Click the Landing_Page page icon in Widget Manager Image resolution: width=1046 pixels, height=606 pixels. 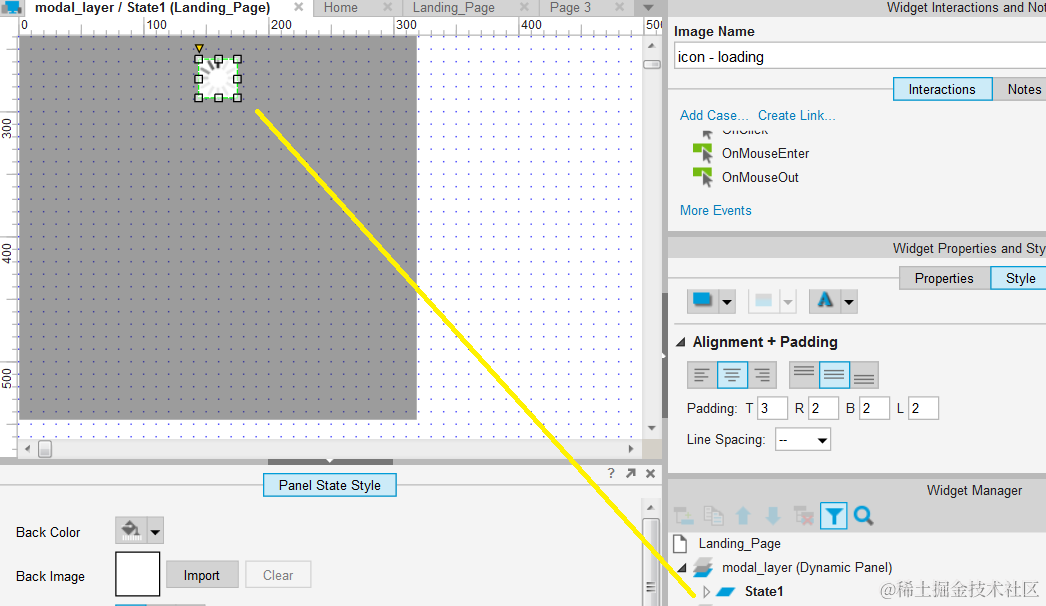(x=680, y=543)
